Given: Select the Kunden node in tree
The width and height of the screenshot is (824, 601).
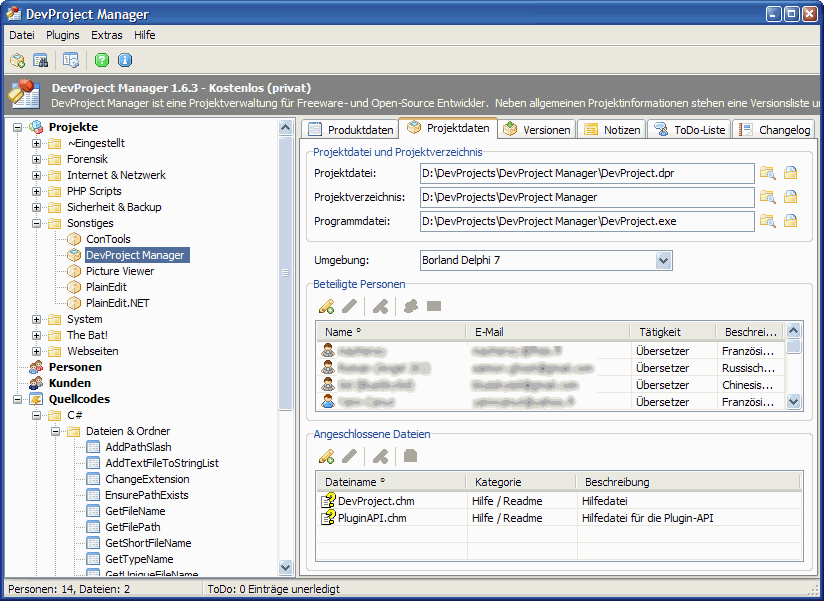Looking at the screenshot, I should click(70, 383).
